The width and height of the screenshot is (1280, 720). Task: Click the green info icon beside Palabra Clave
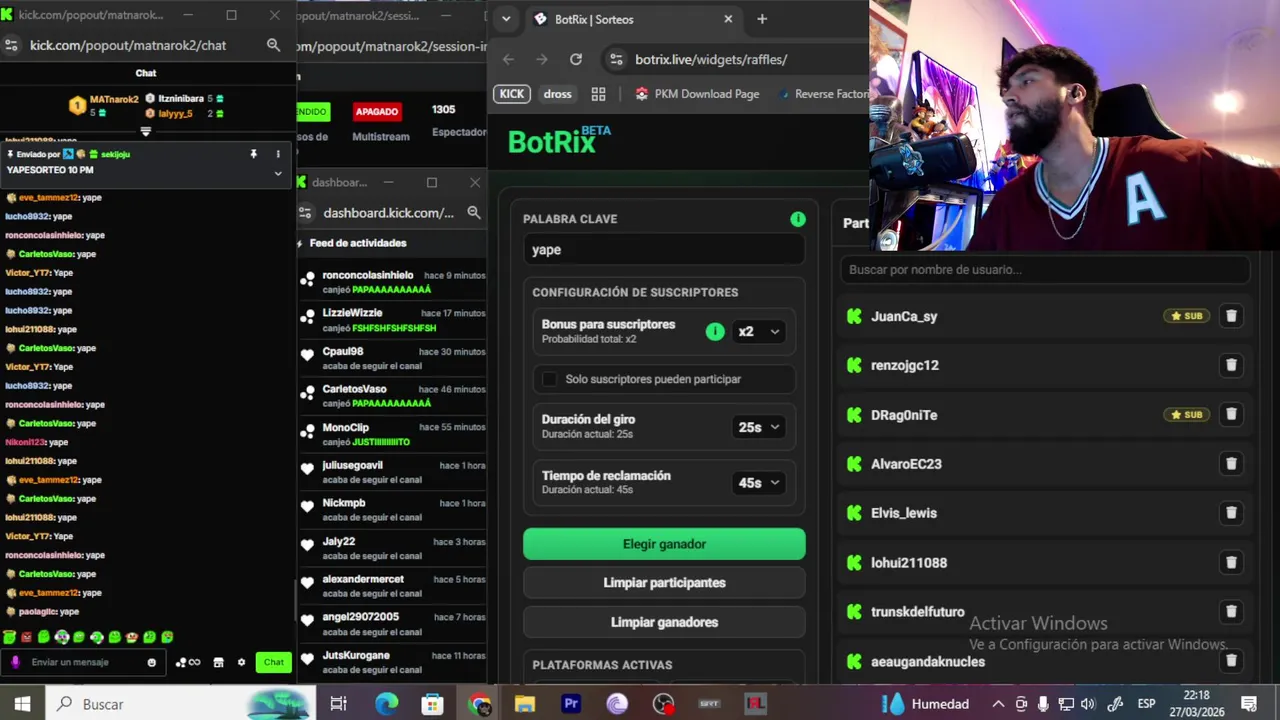pos(797,219)
